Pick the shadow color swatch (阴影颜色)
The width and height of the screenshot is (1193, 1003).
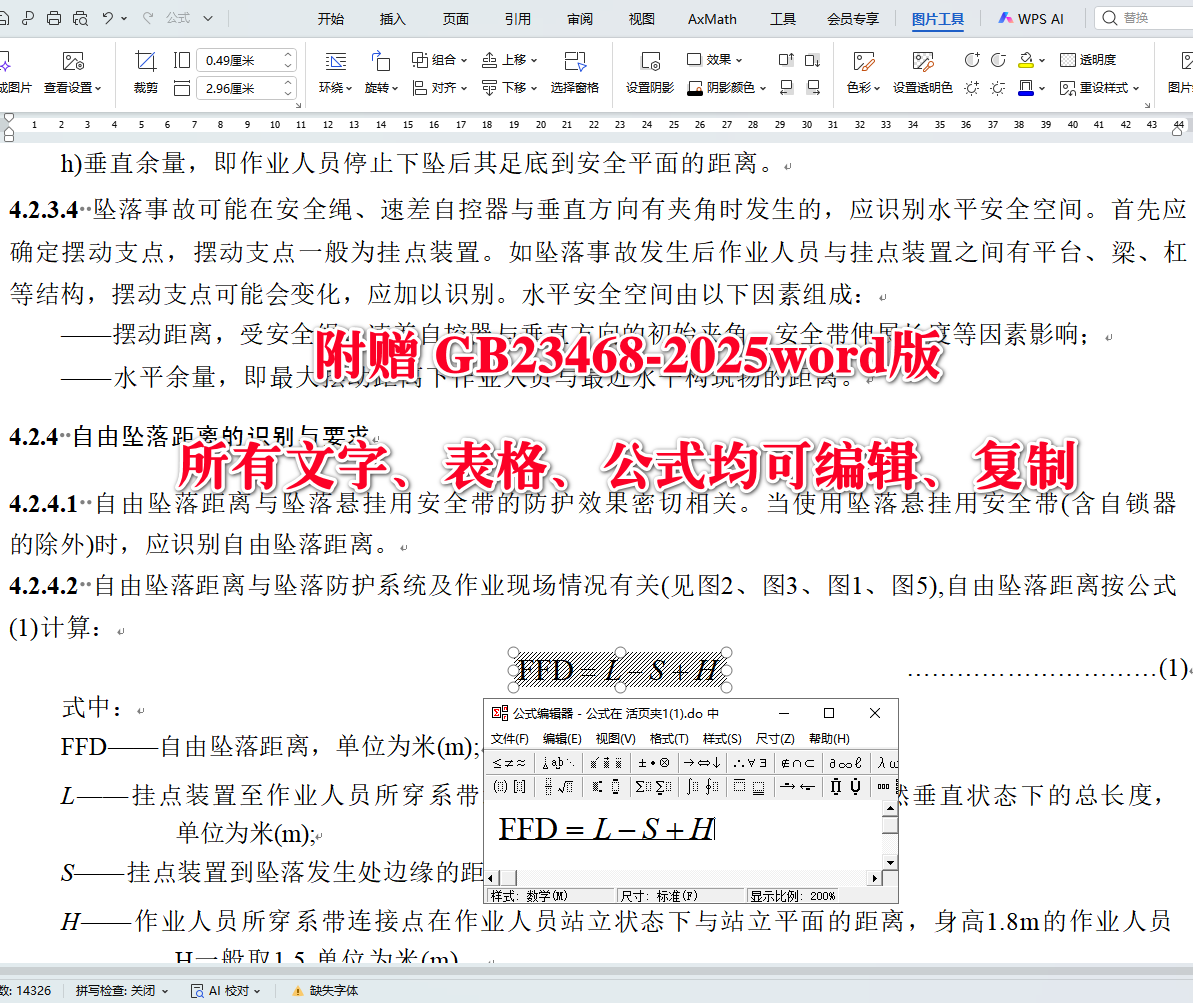coord(694,86)
